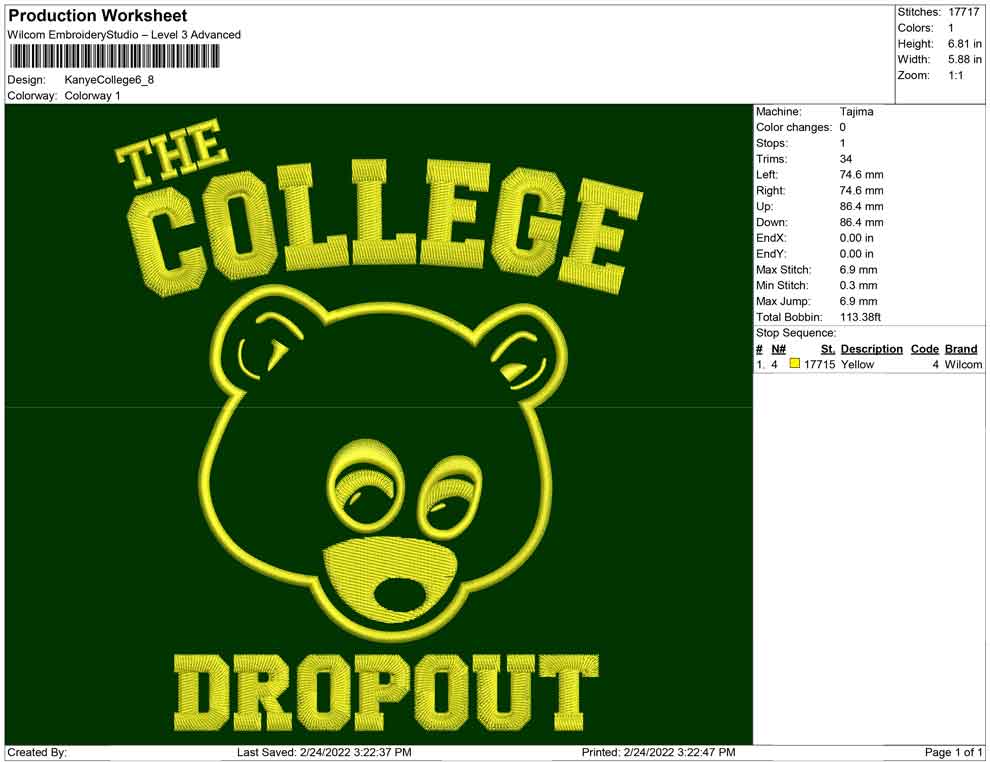Screen dimensions: 990x762
Task: Click the EndY value '0.00 in'
Action: tap(856, 254)
